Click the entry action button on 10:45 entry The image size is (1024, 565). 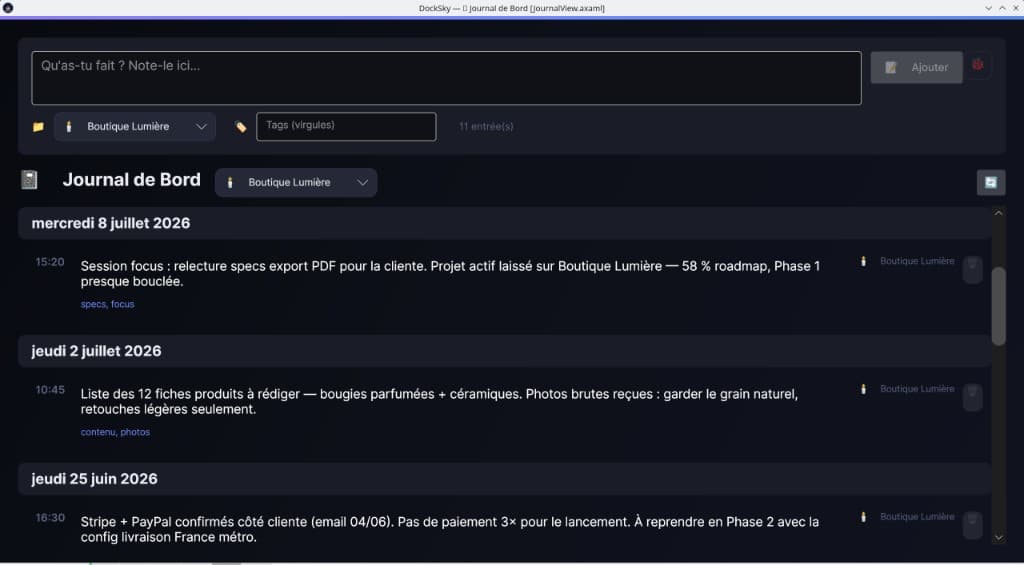[x=972, y=397]
